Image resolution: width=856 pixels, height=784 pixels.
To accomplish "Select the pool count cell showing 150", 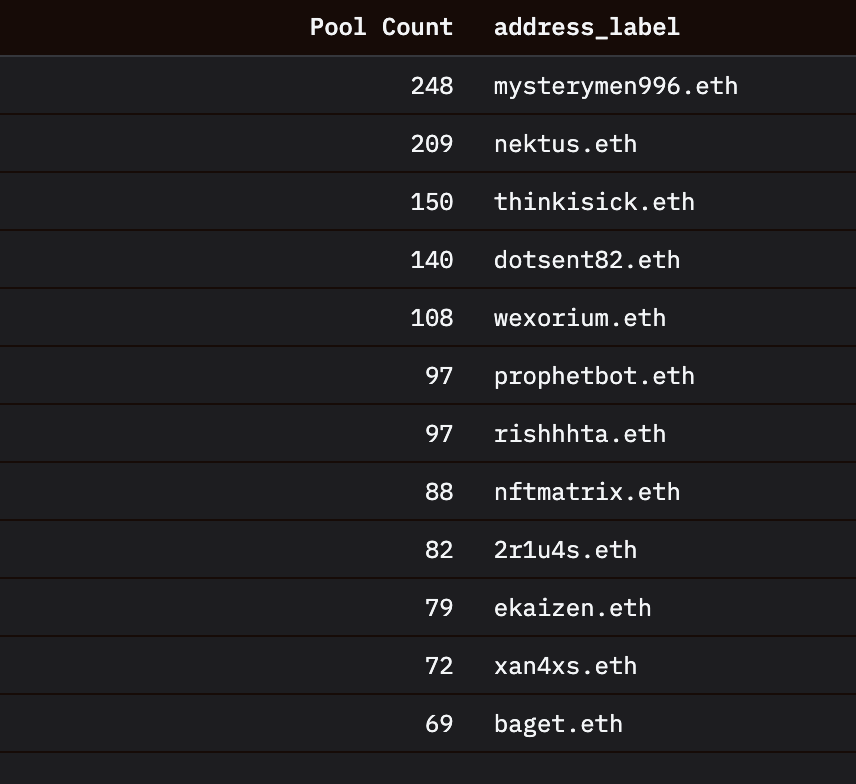I will [431, 202].
